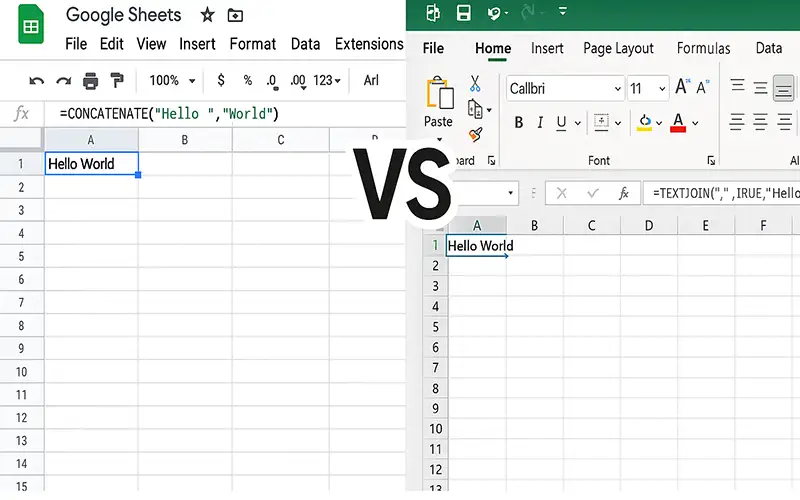This screenshot has height=500, width=800.
Task: Click the percent format button
Action: pos(247,81)
